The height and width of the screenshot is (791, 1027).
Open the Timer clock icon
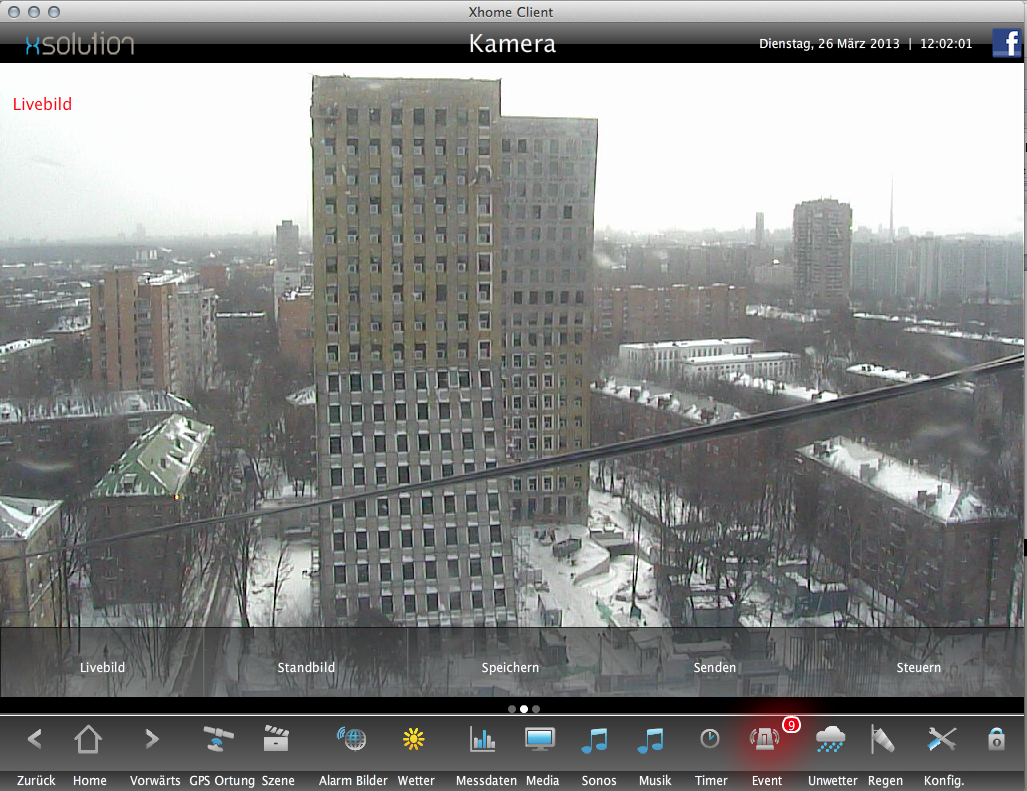tap(710, 740)
